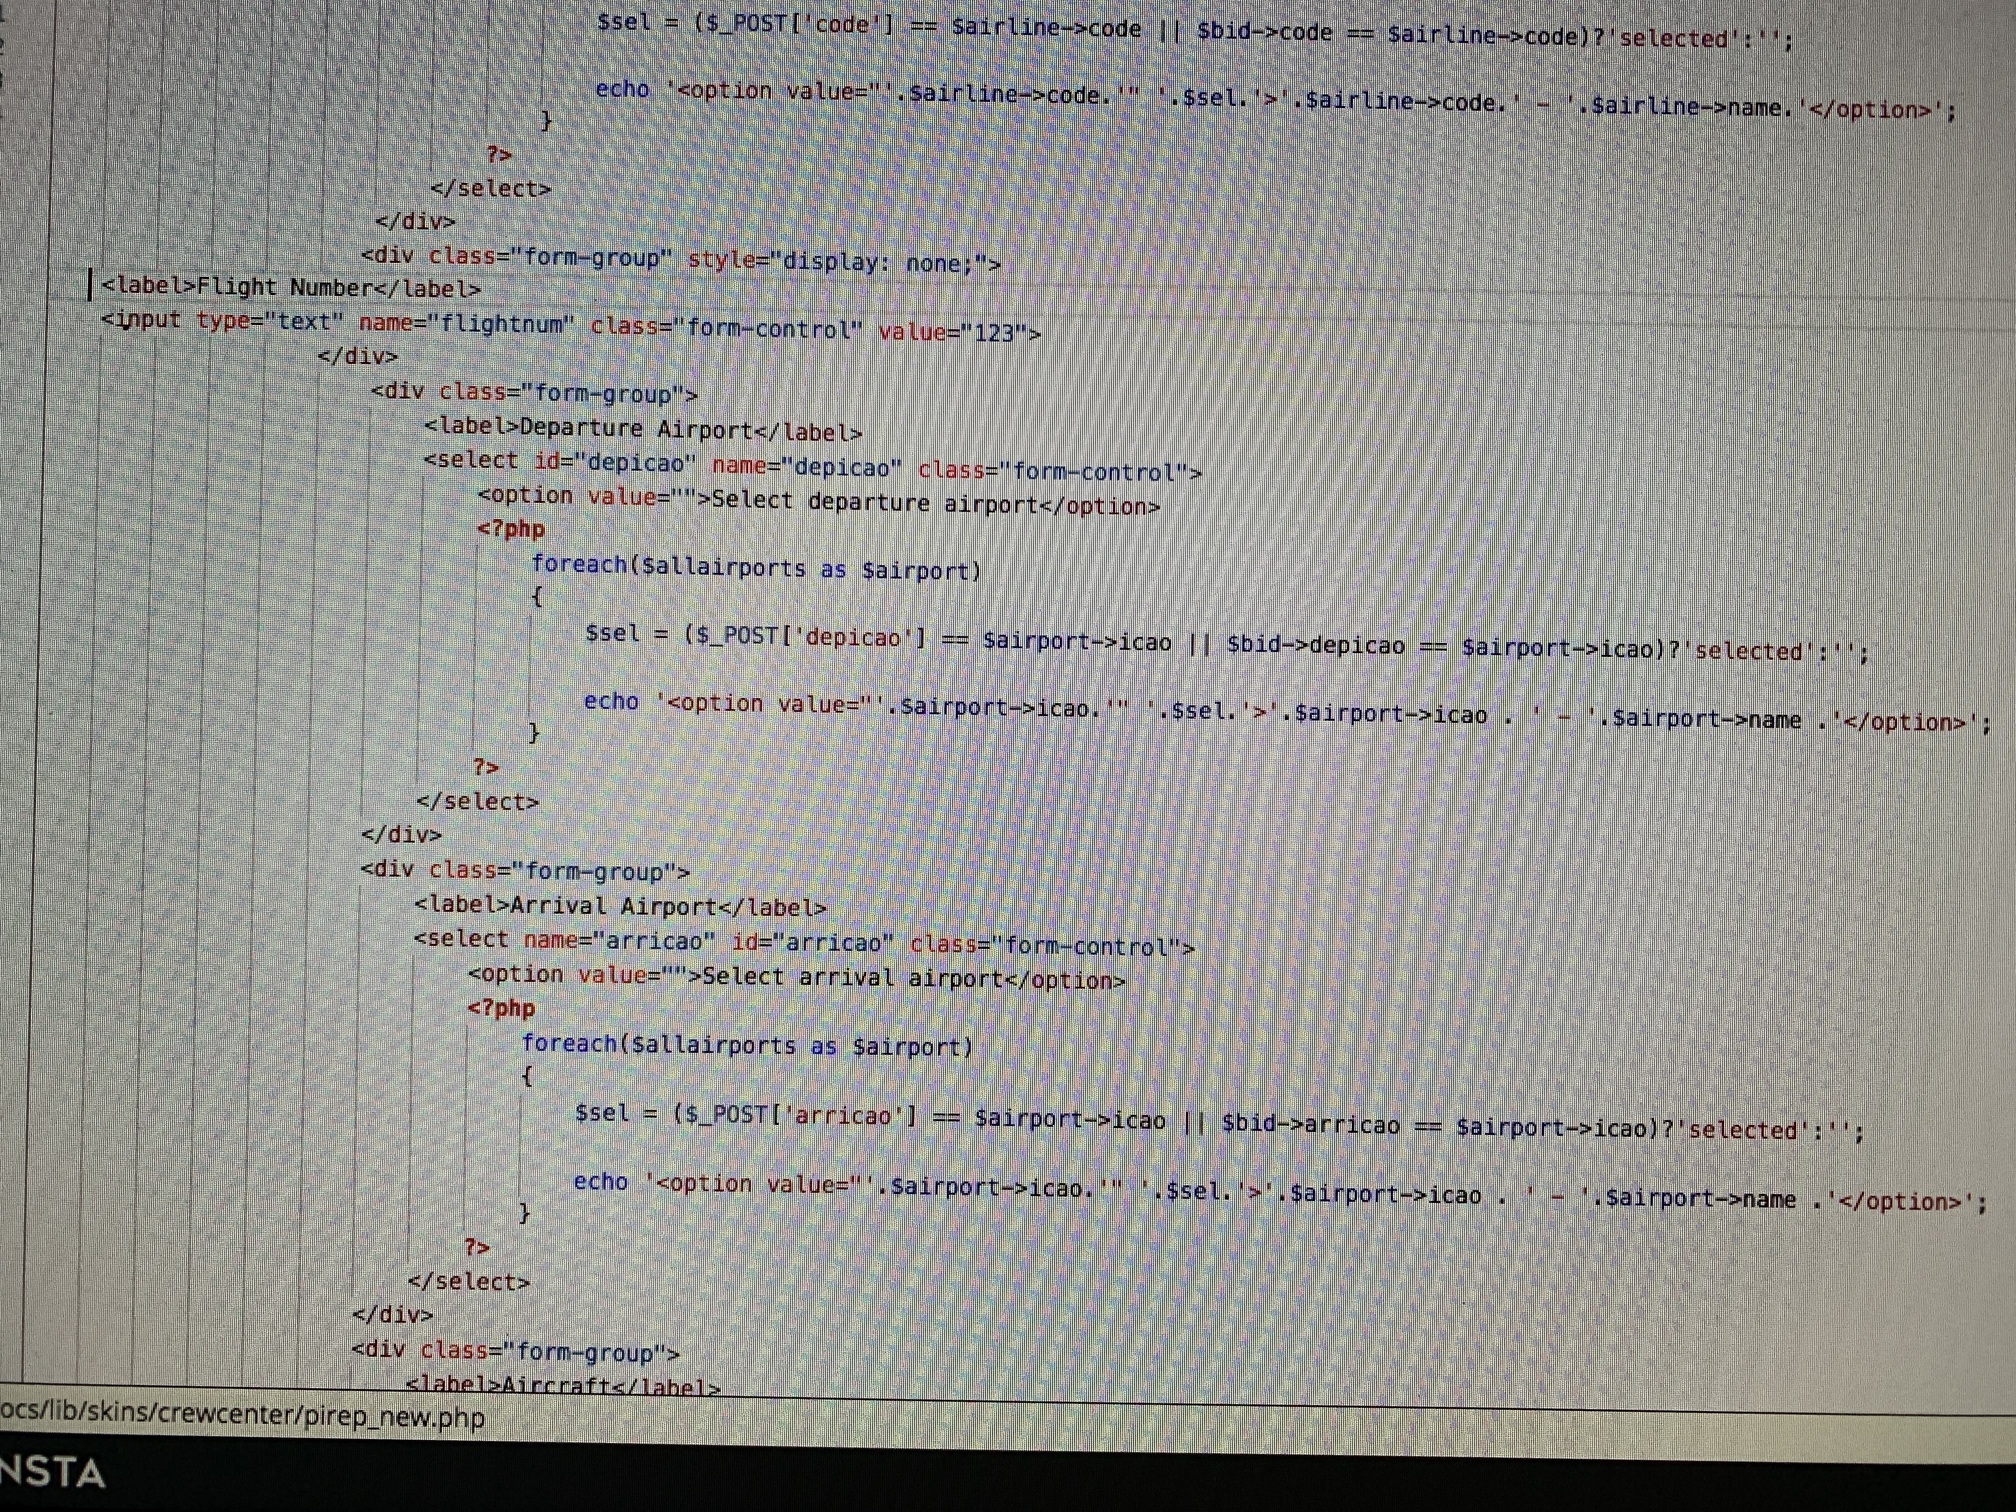Click the 'Select arrival airport' option line
This screenshot has height=1512, width=2016.
click(x=797, y=977)
